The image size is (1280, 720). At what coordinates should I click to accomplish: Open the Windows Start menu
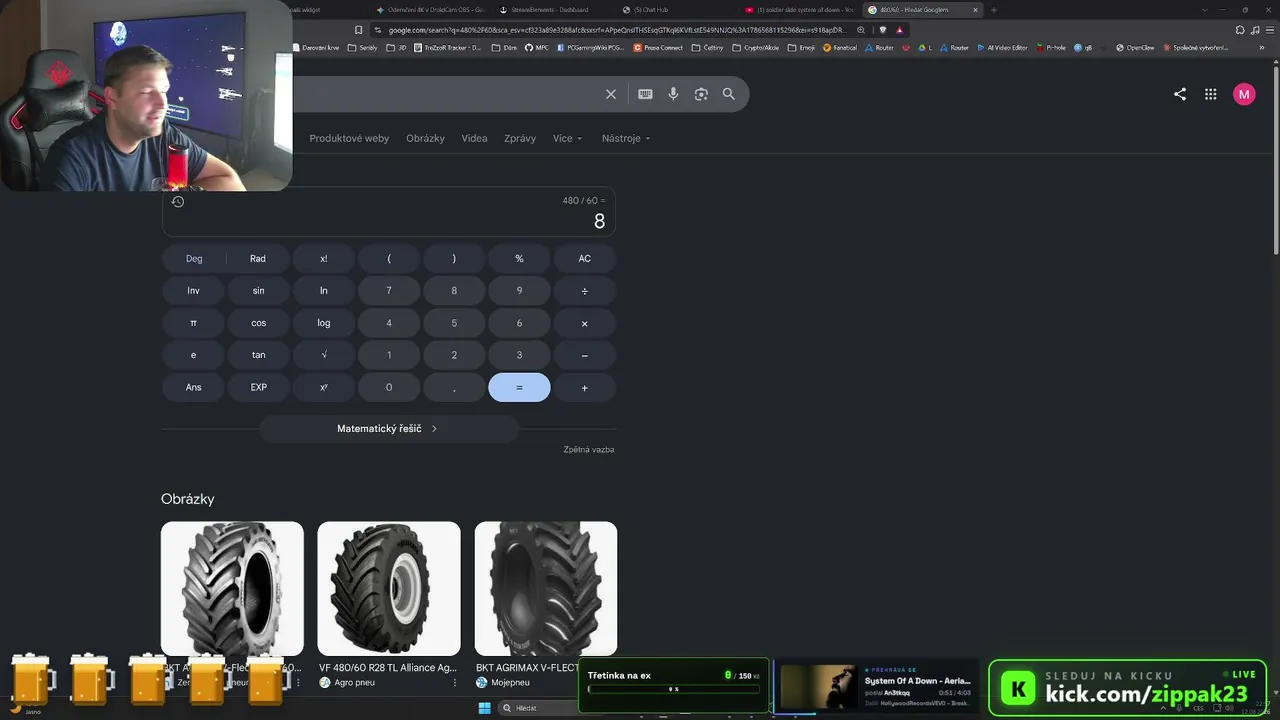[485, 708]
